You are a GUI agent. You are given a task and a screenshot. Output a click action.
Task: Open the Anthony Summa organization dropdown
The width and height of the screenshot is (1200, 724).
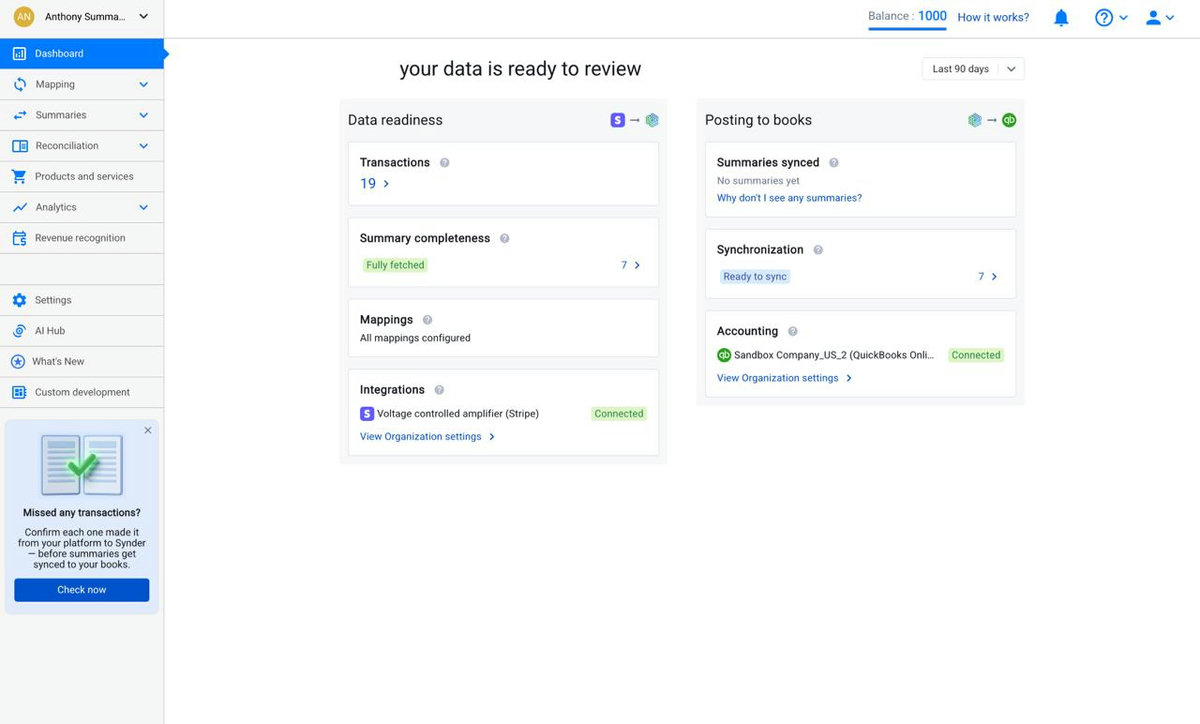tap(82, 17)
